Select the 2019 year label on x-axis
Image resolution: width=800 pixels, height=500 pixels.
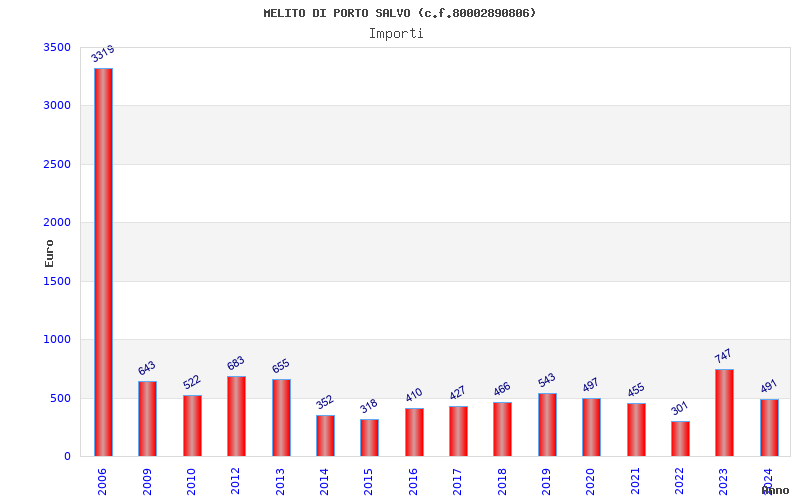[x=546, y=482]
